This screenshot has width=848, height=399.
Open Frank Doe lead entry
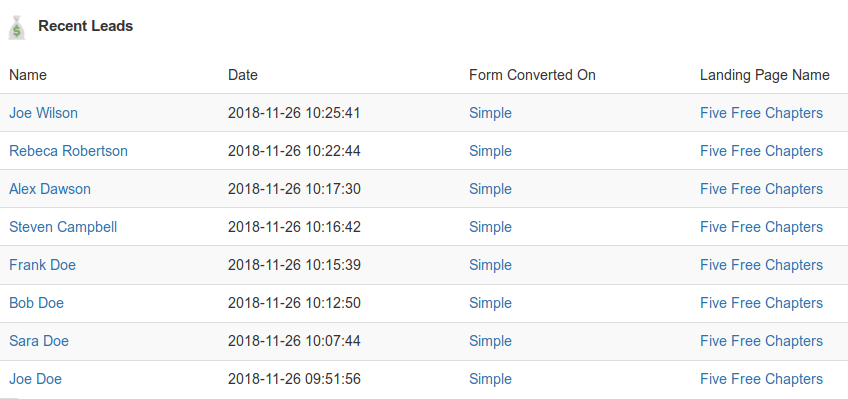click(42, 265)
